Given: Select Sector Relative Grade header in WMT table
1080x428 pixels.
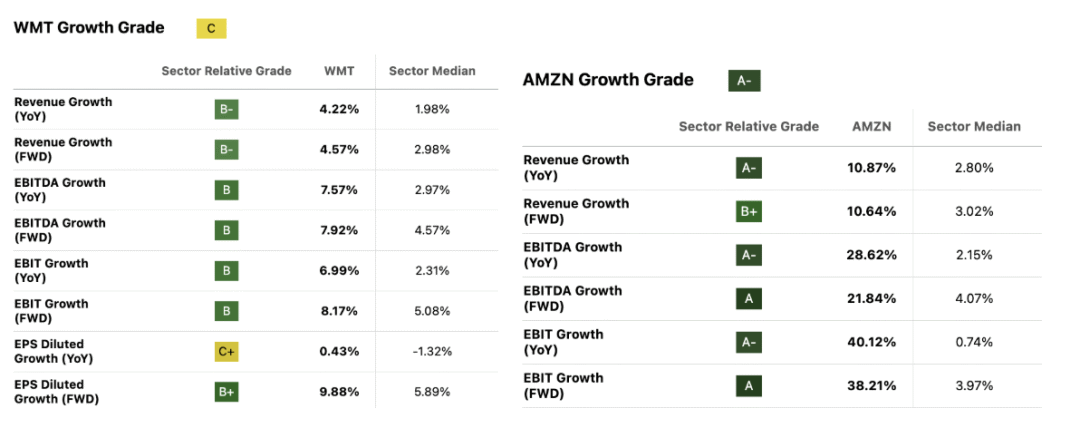Looking at the screenshot, I should point(226,71).
